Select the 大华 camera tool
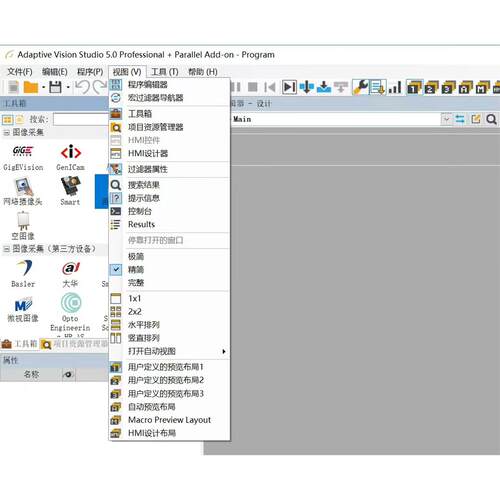The image size is (500, 500). [x=70, y=274]
